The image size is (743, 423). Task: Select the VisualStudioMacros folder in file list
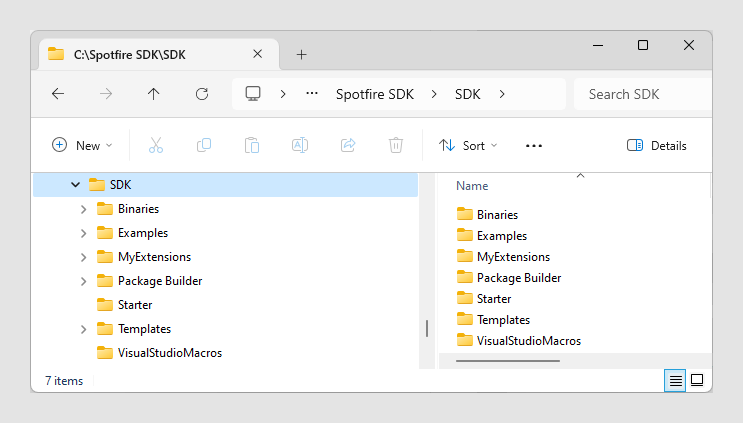click(519, 341)
